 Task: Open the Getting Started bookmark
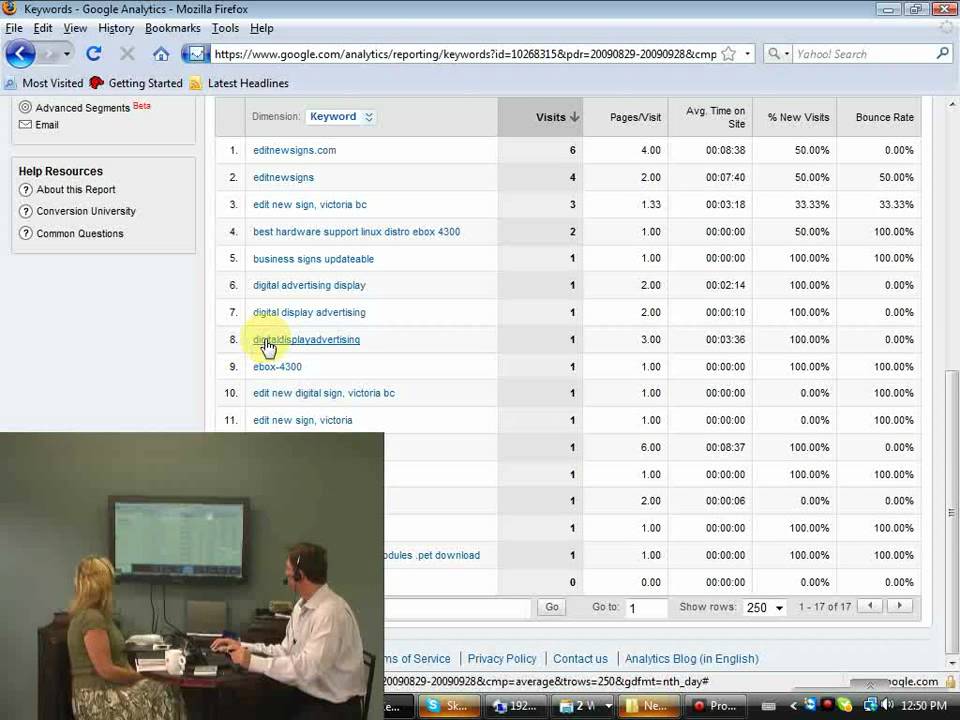136,83
